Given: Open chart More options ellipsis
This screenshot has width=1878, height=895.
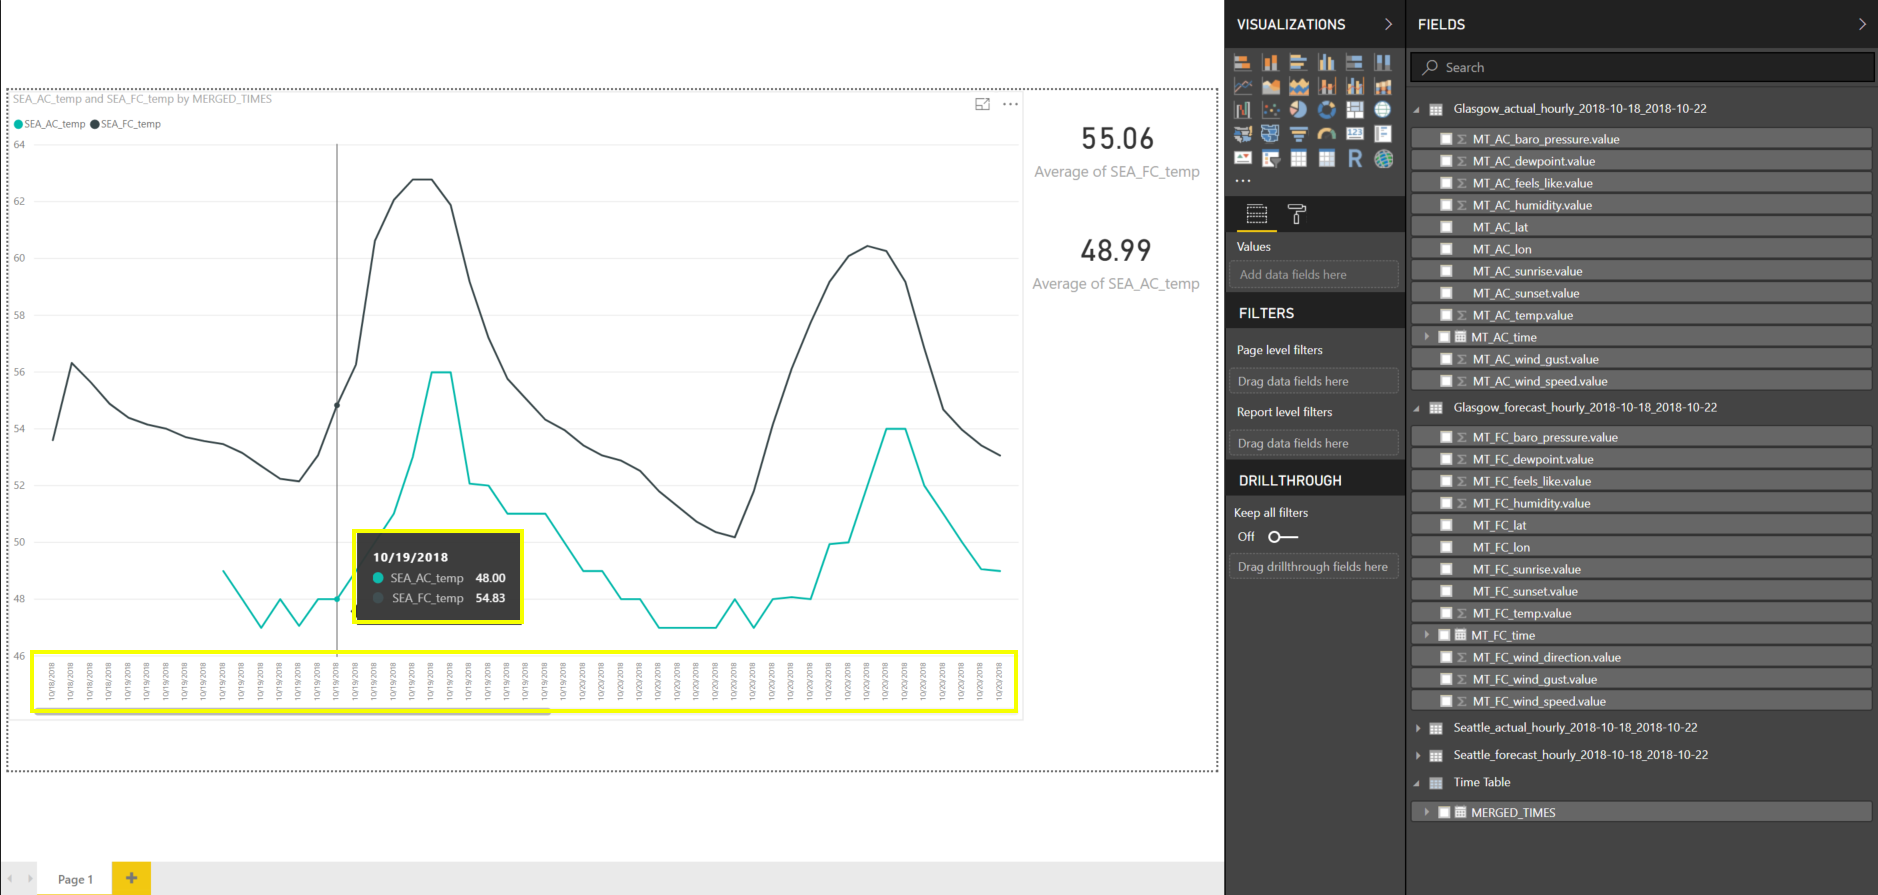Looking at the screenshot, I should (1010, 104).
